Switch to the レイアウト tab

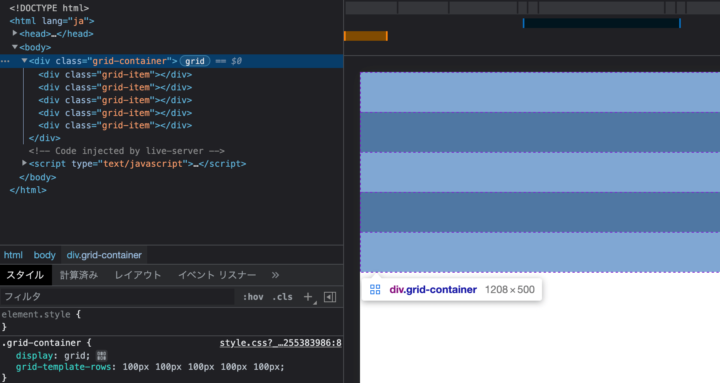[138, 275]
